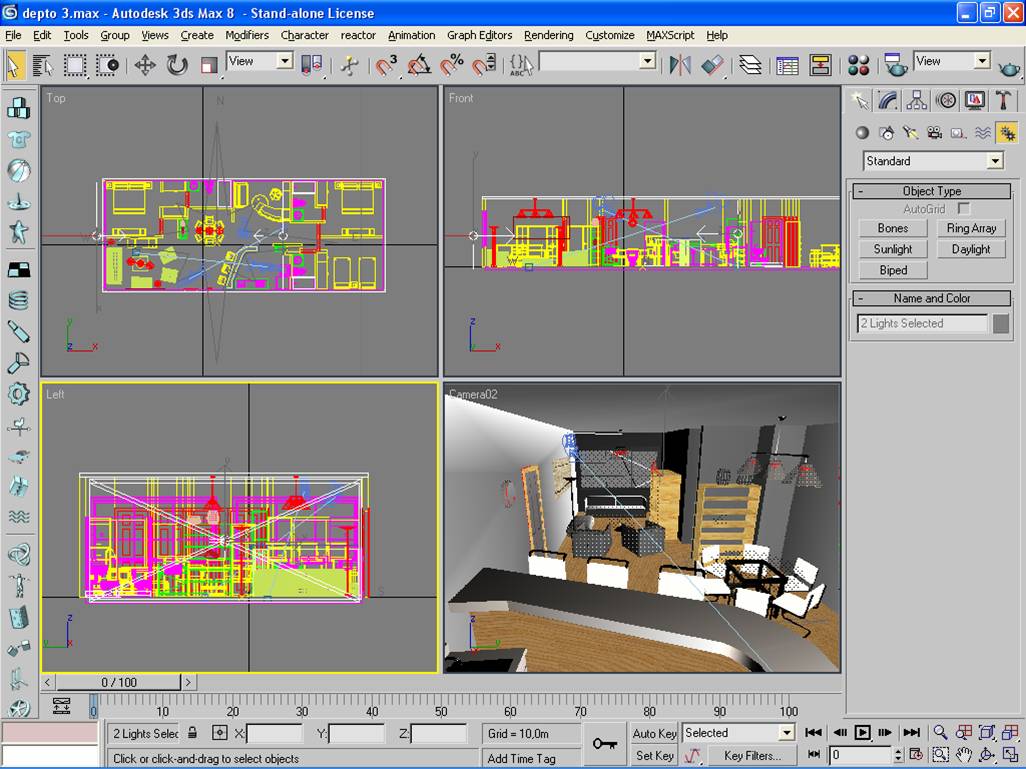
Task: Switch to Modify panel tab
Action: click(x=888, y=100)
